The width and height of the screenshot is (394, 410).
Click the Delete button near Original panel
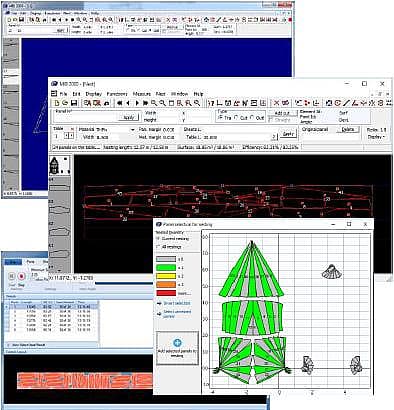[x=348, y=129]
